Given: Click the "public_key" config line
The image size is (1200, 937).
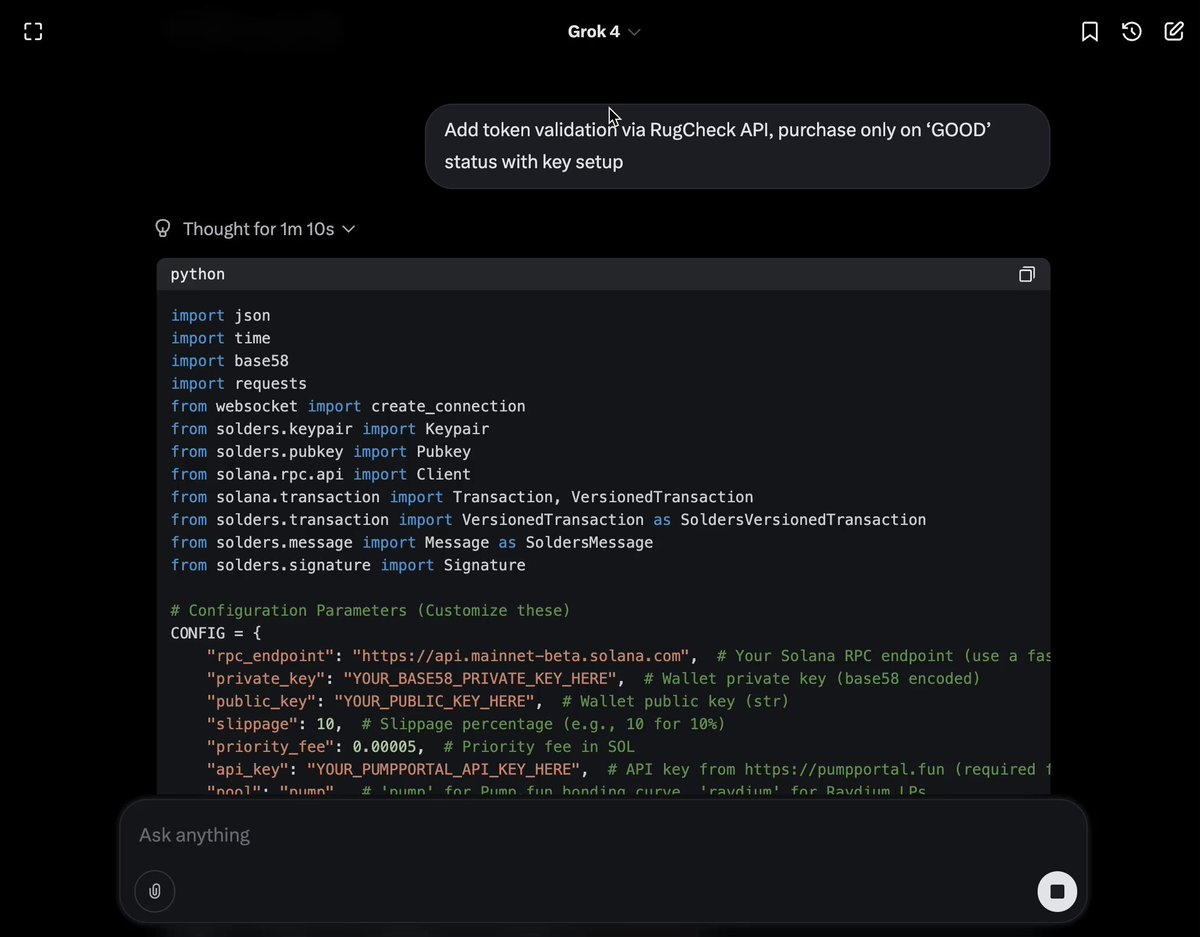Looking at the screenshot, I should [x=498, y=701].
